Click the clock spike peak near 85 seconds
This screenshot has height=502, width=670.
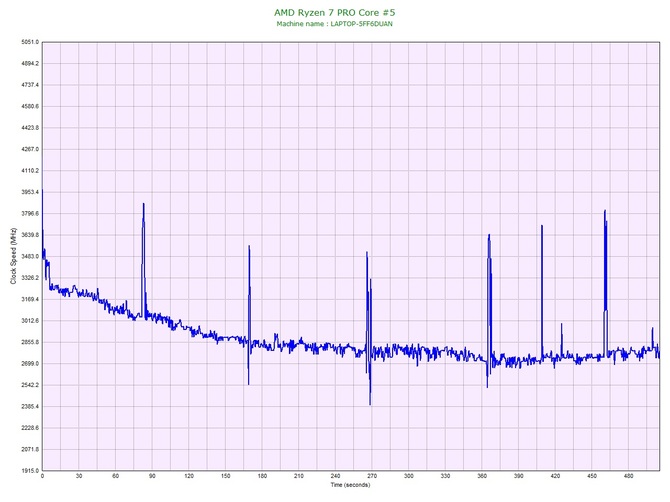coord(144,204)
